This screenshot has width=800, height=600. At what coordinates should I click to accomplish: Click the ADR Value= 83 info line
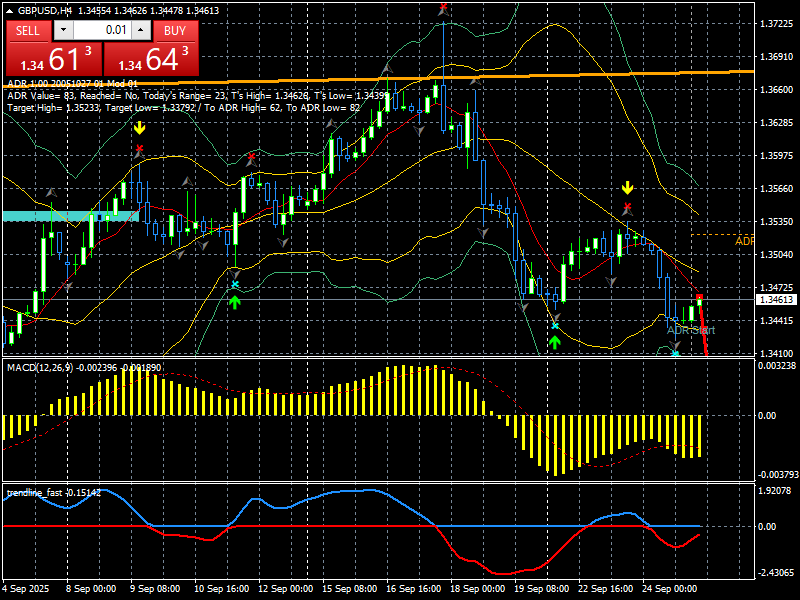(x=199, y=96)
